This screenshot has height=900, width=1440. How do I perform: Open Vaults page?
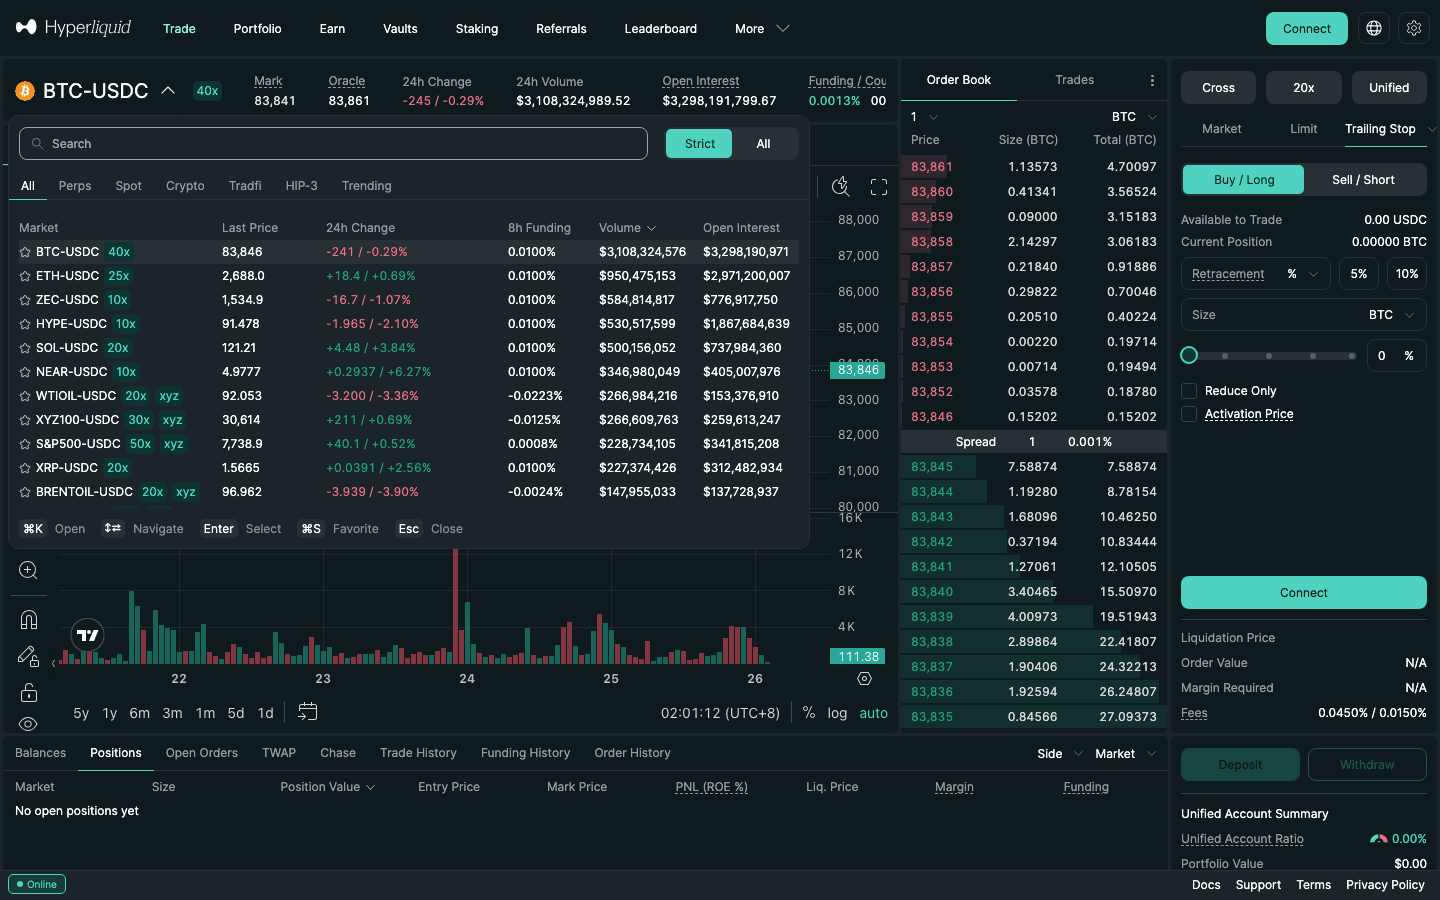[x=400, y=29]
